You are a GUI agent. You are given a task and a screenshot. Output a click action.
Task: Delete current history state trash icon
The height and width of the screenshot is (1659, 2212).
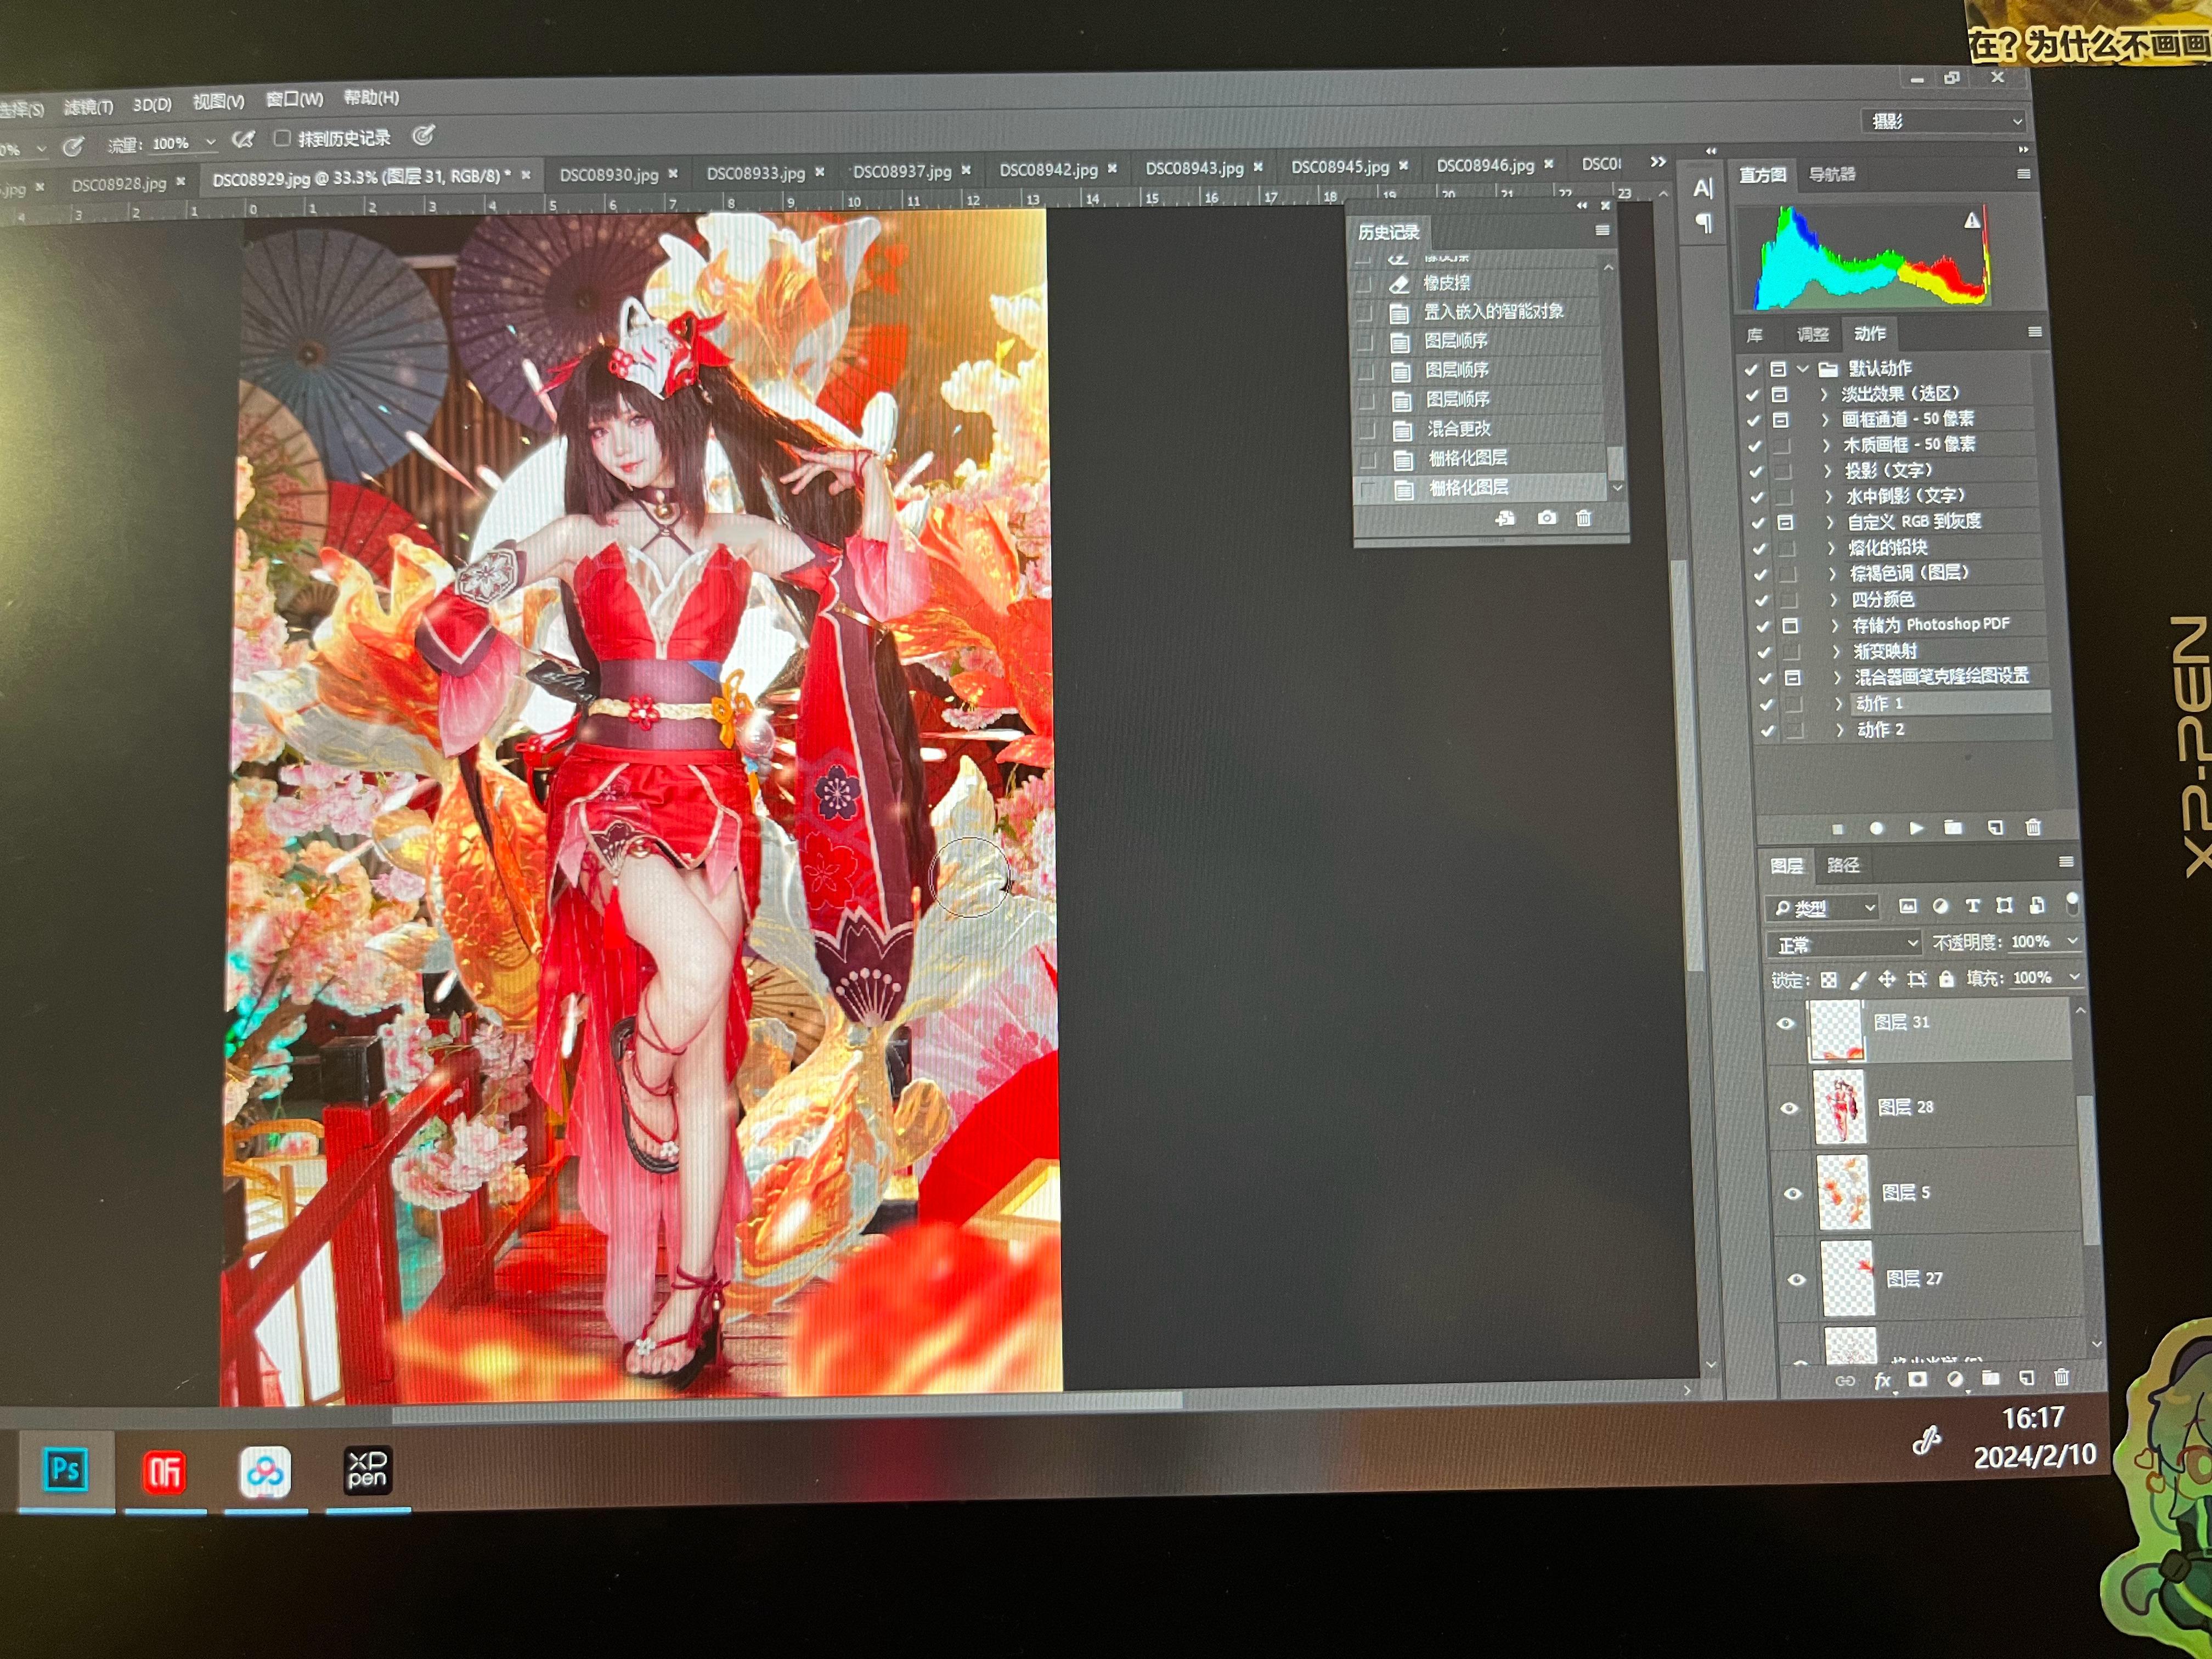coord(1584,518)
